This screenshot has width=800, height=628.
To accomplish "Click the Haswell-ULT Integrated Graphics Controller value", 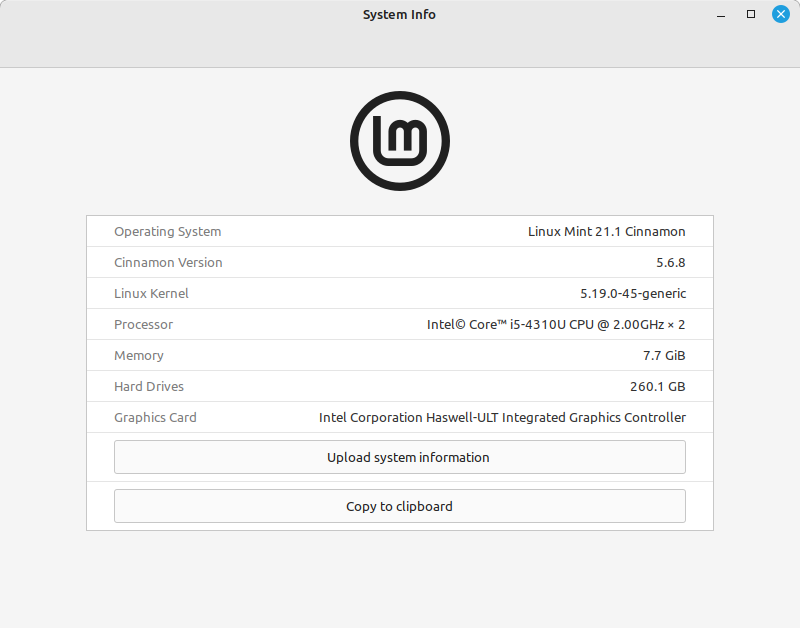I will point(502,417).
